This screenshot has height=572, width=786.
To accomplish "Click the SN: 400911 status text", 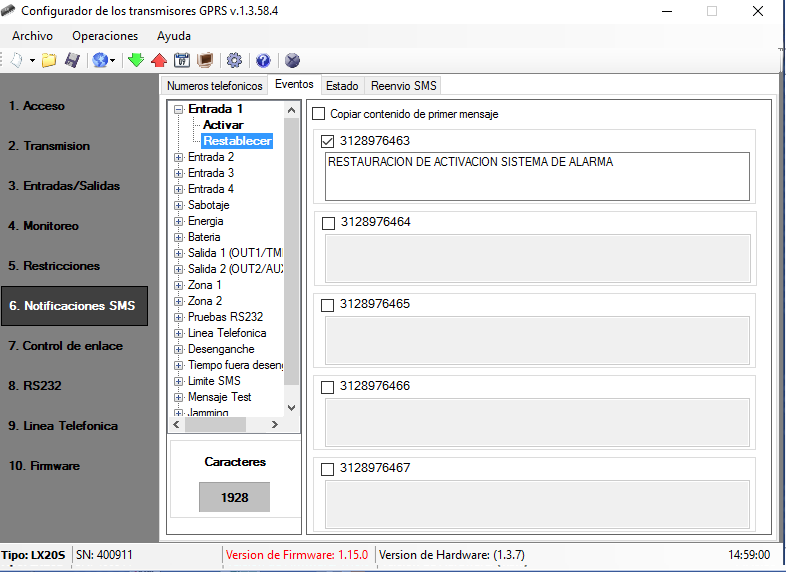I will click(x=104, y=555).
